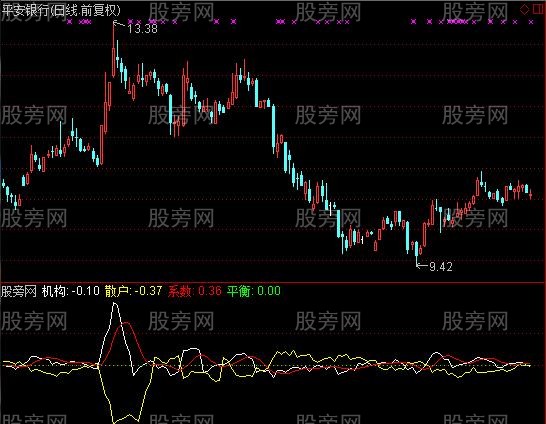Screen dimensions: 546x424
Task: Select the red 系数: 0.36 indicator value
Action: click(195, 291)
